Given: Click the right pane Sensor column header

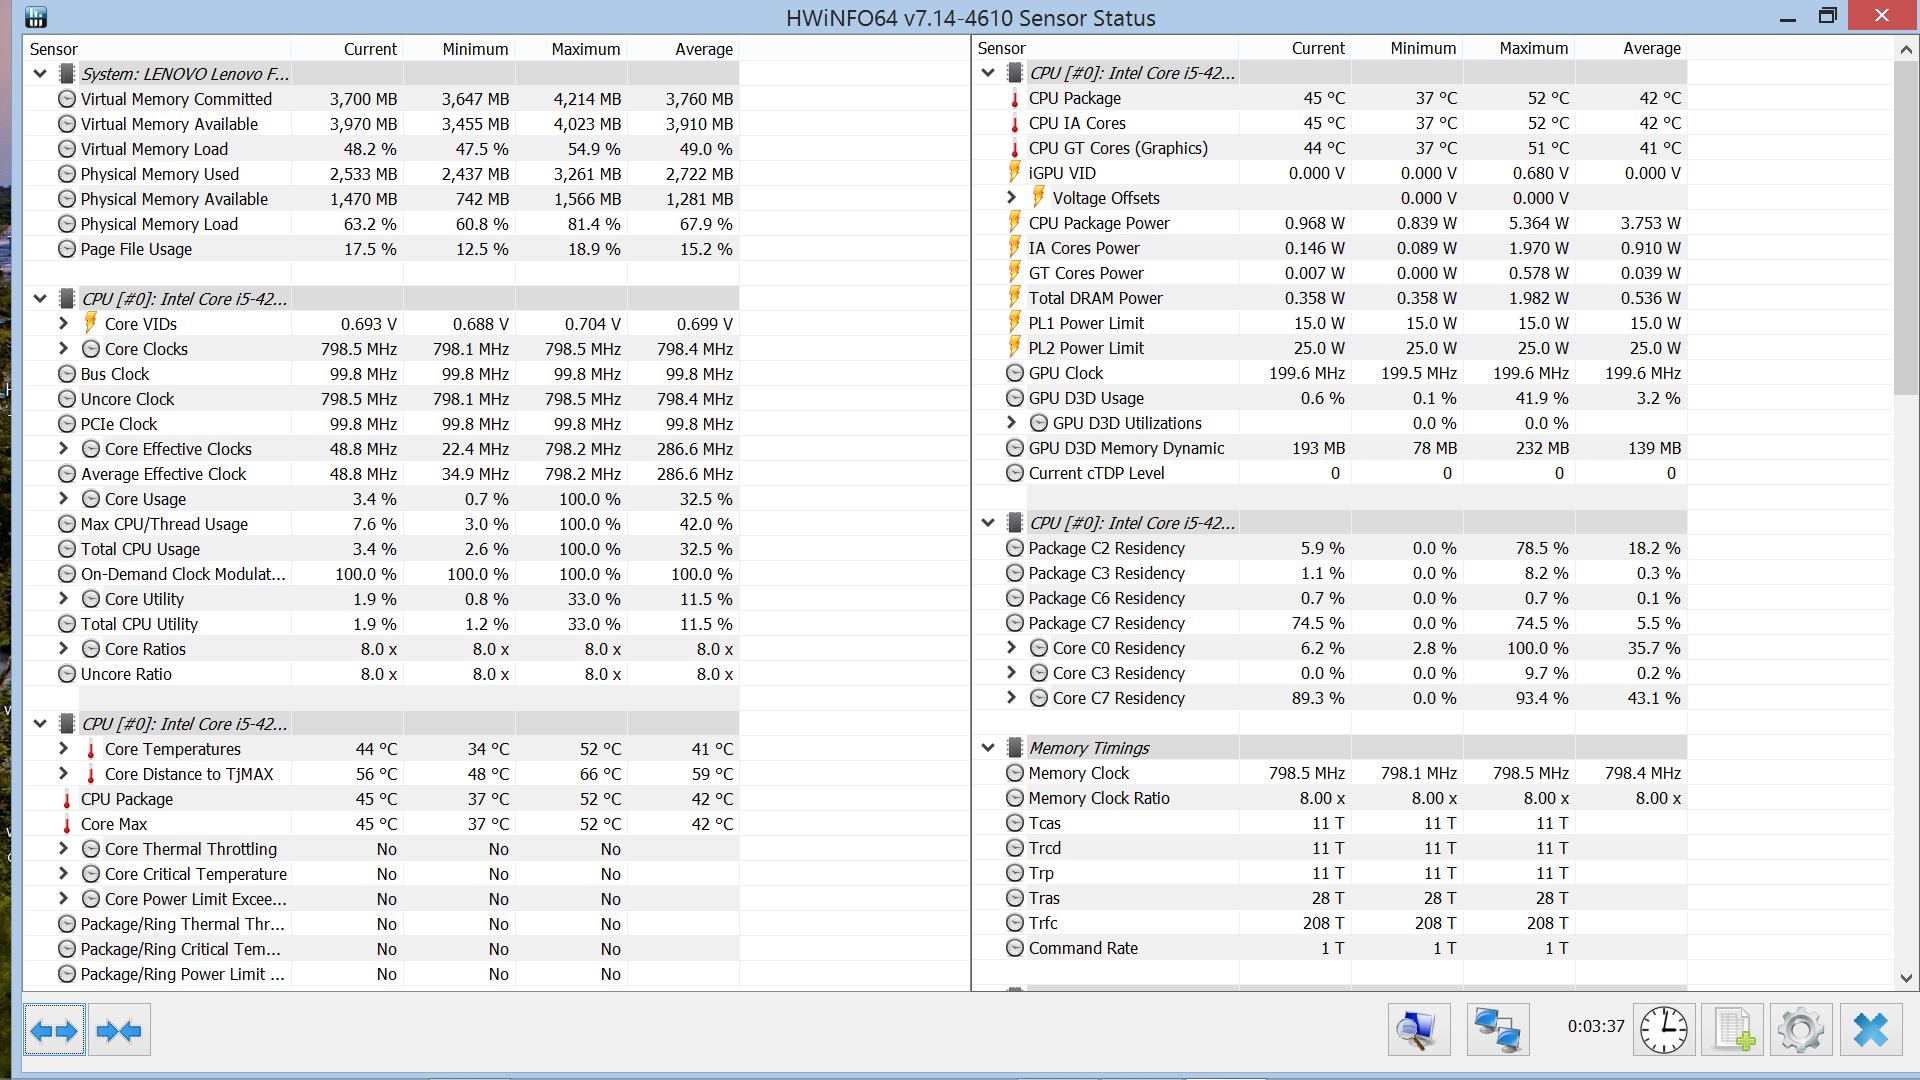Looking at the screenshot, I should click(x=1105, y=48).
